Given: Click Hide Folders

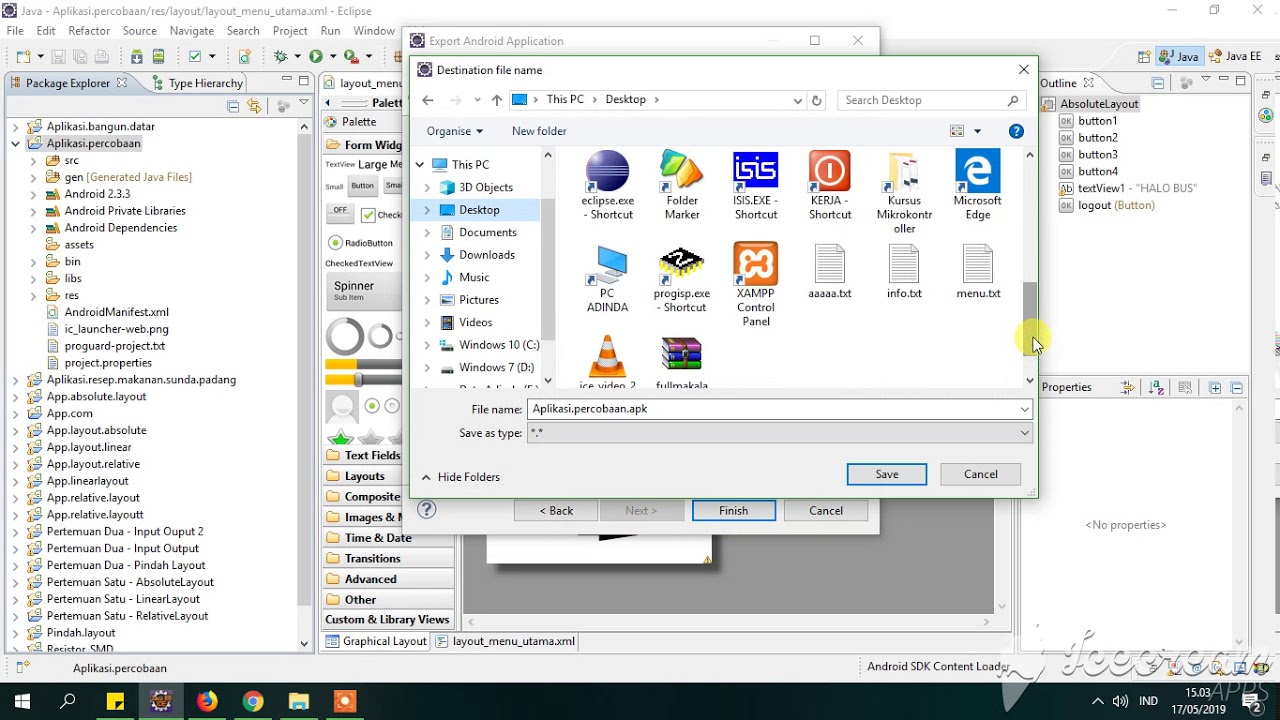Looking at the screenshot, I should [460, 477].
